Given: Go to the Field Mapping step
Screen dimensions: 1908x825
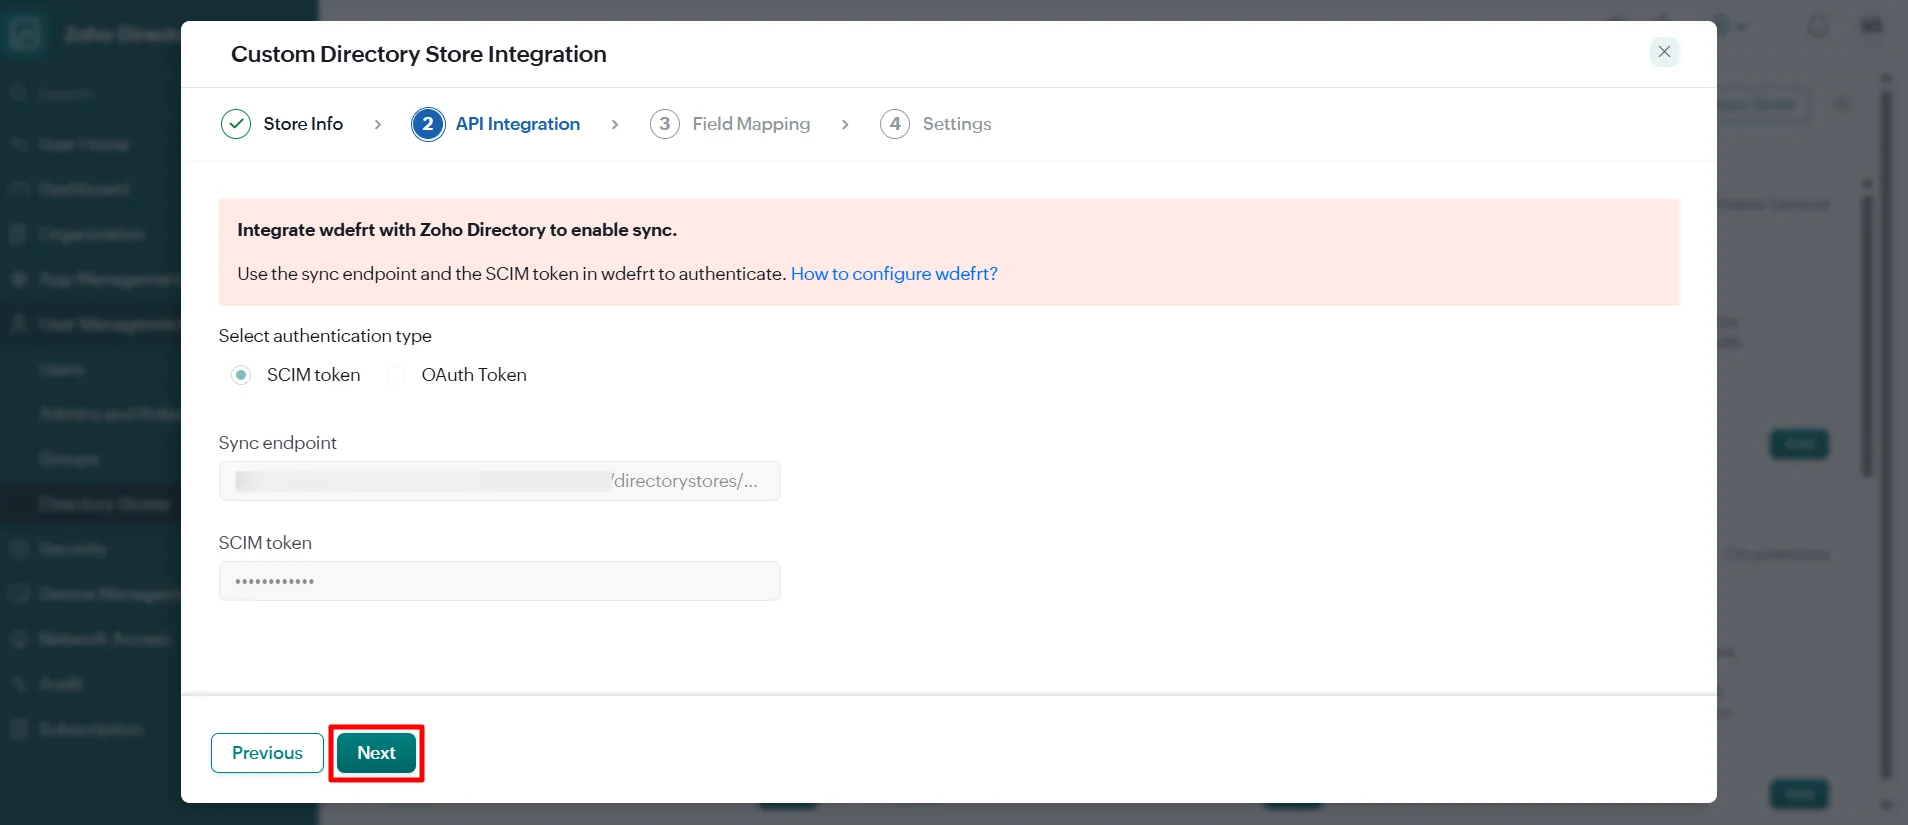Looking at the screenshot, I should (x=751, y=124).
